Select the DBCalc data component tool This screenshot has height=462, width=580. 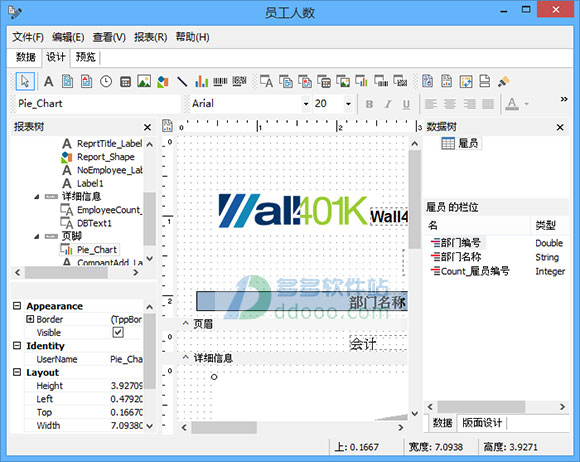coord(324,81)
